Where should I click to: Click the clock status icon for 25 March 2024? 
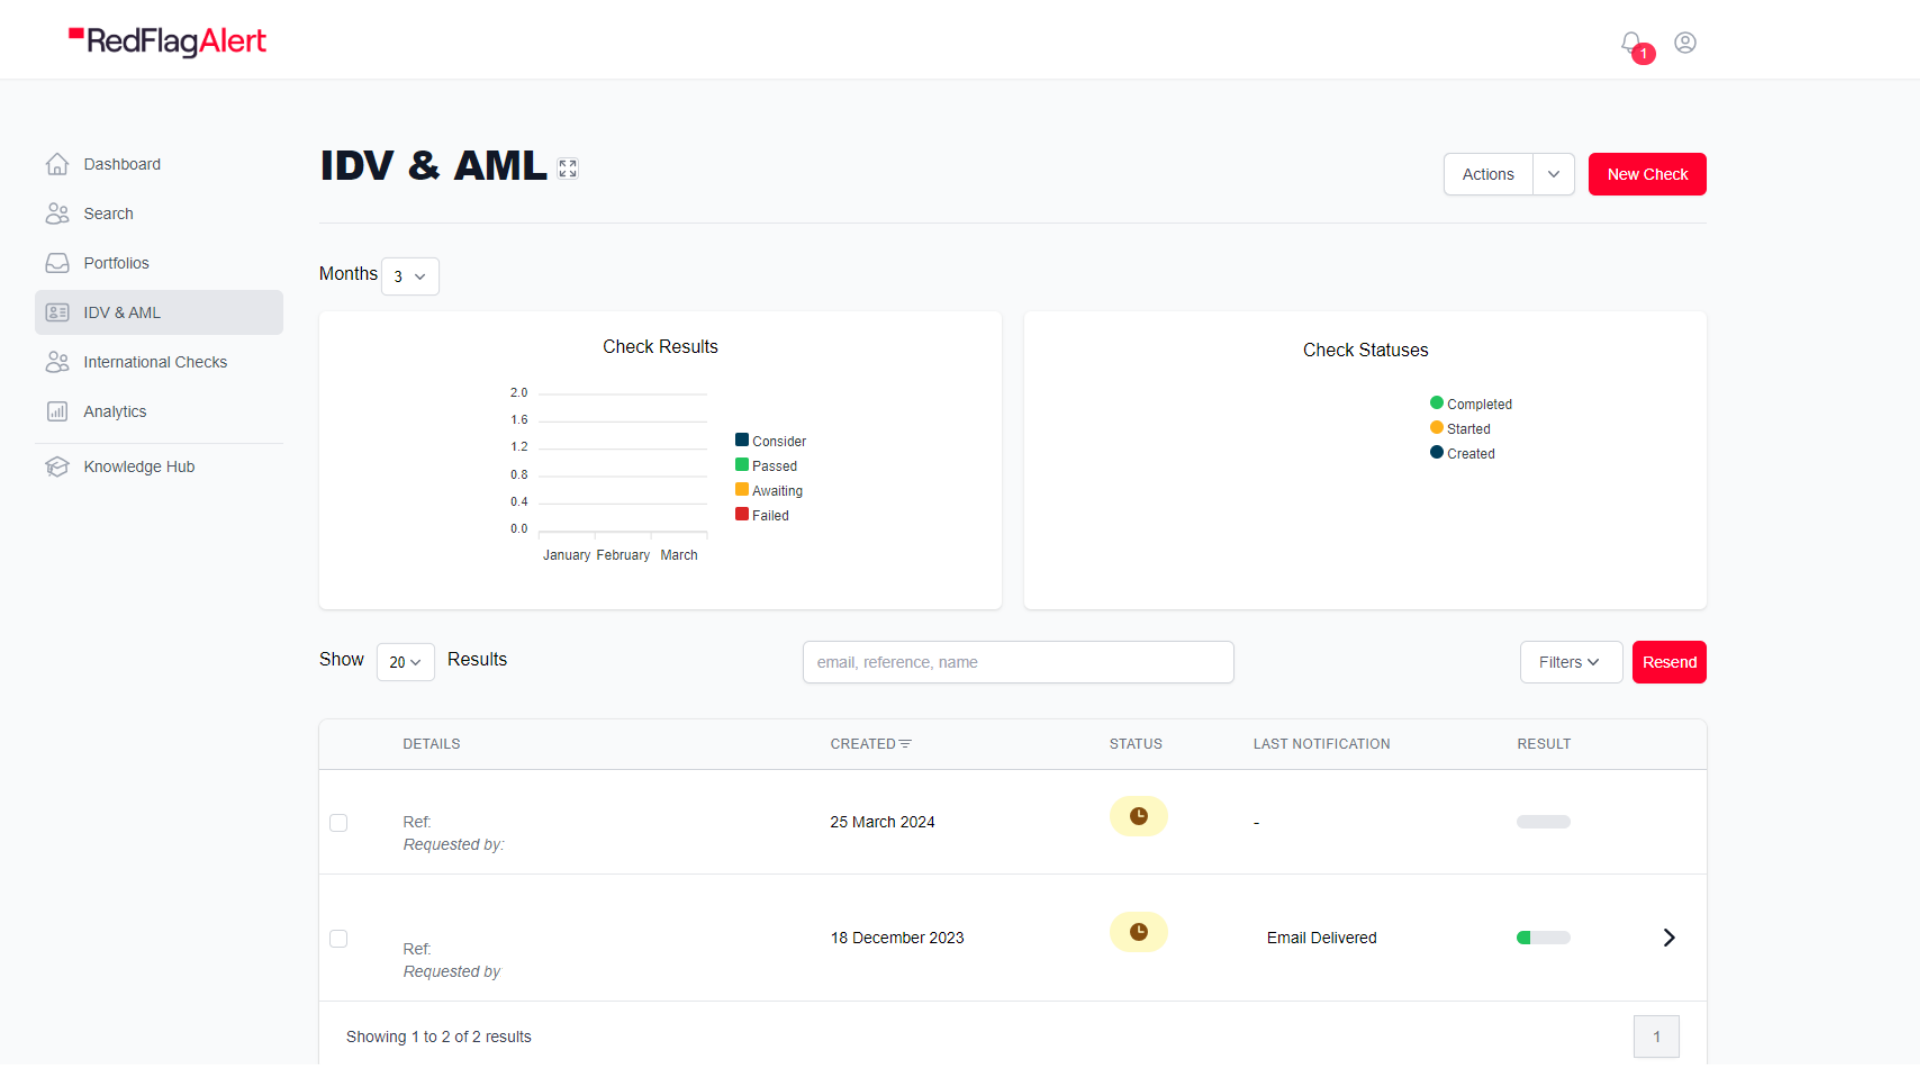click(x=1138, y=816)
